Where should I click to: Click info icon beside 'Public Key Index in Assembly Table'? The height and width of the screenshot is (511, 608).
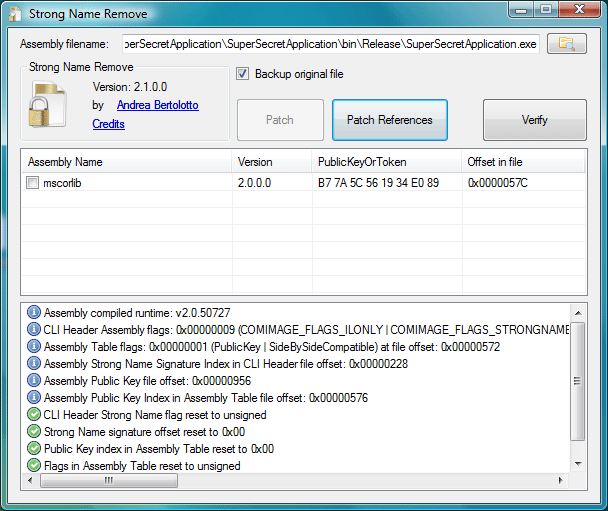[x=34, y=397]
